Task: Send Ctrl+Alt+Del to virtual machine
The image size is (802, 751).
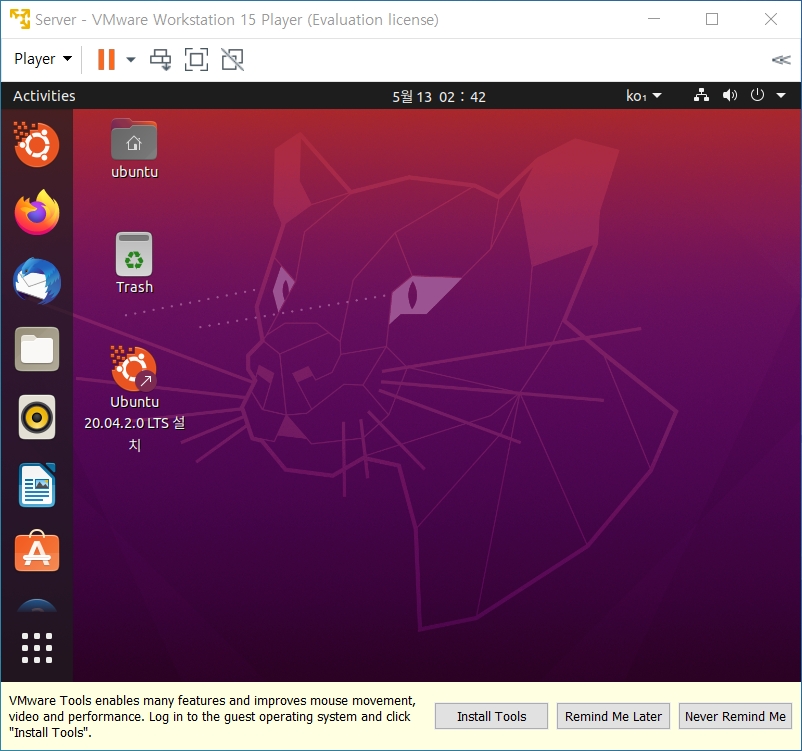Action: pos(161,59)
